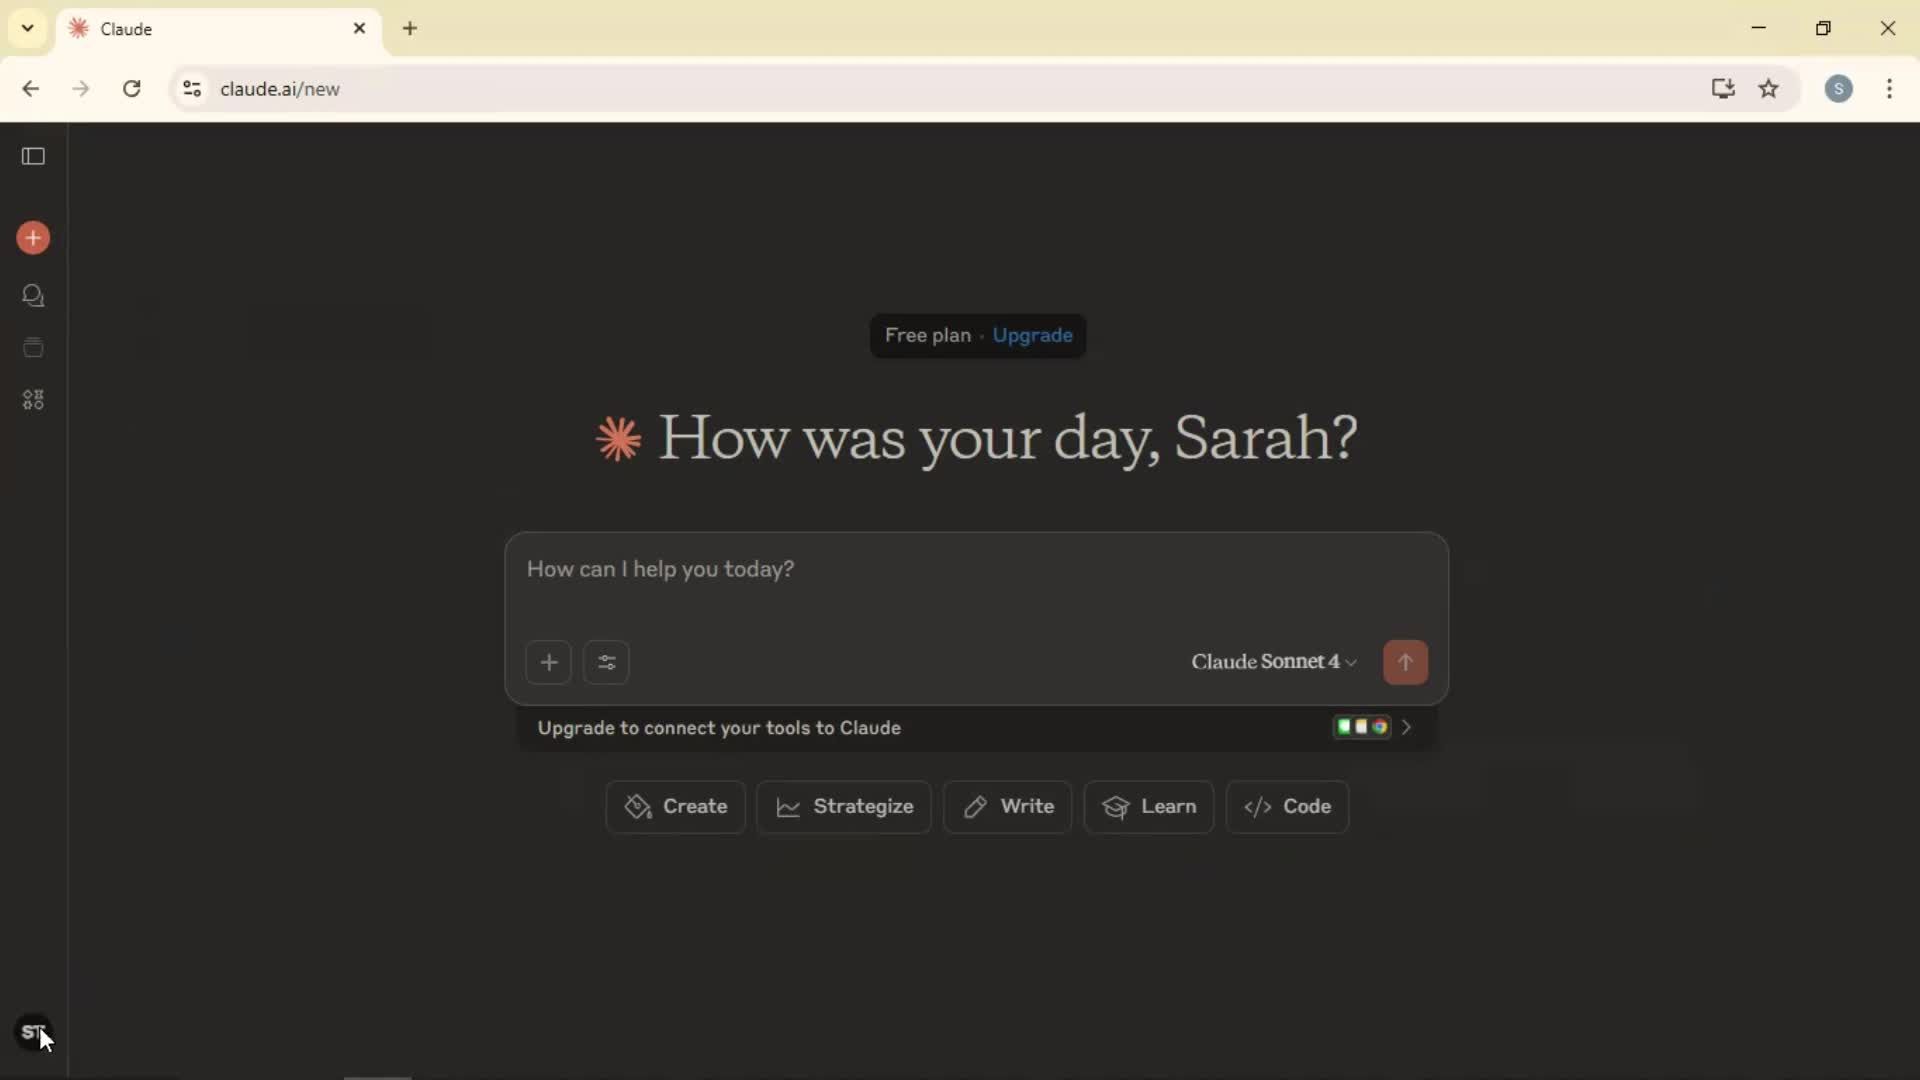The height and width of the screenshot is (1080, 1920).
Task: View site information icon in address bar
Action: (192, 89)
